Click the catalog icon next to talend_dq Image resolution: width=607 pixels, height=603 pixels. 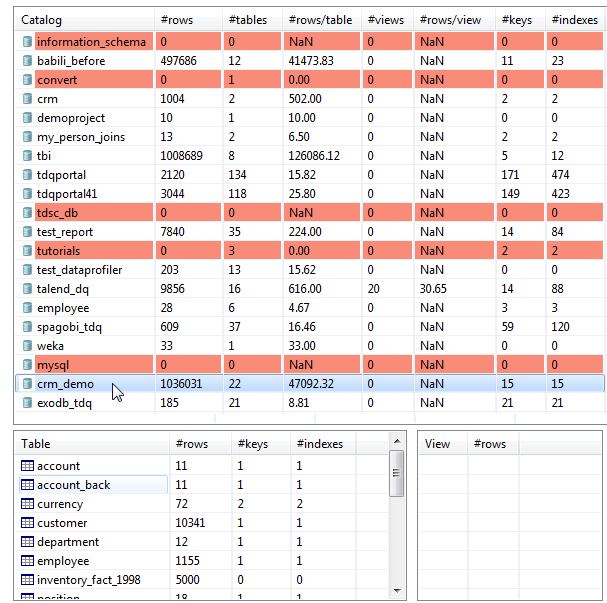pos(27,289)
